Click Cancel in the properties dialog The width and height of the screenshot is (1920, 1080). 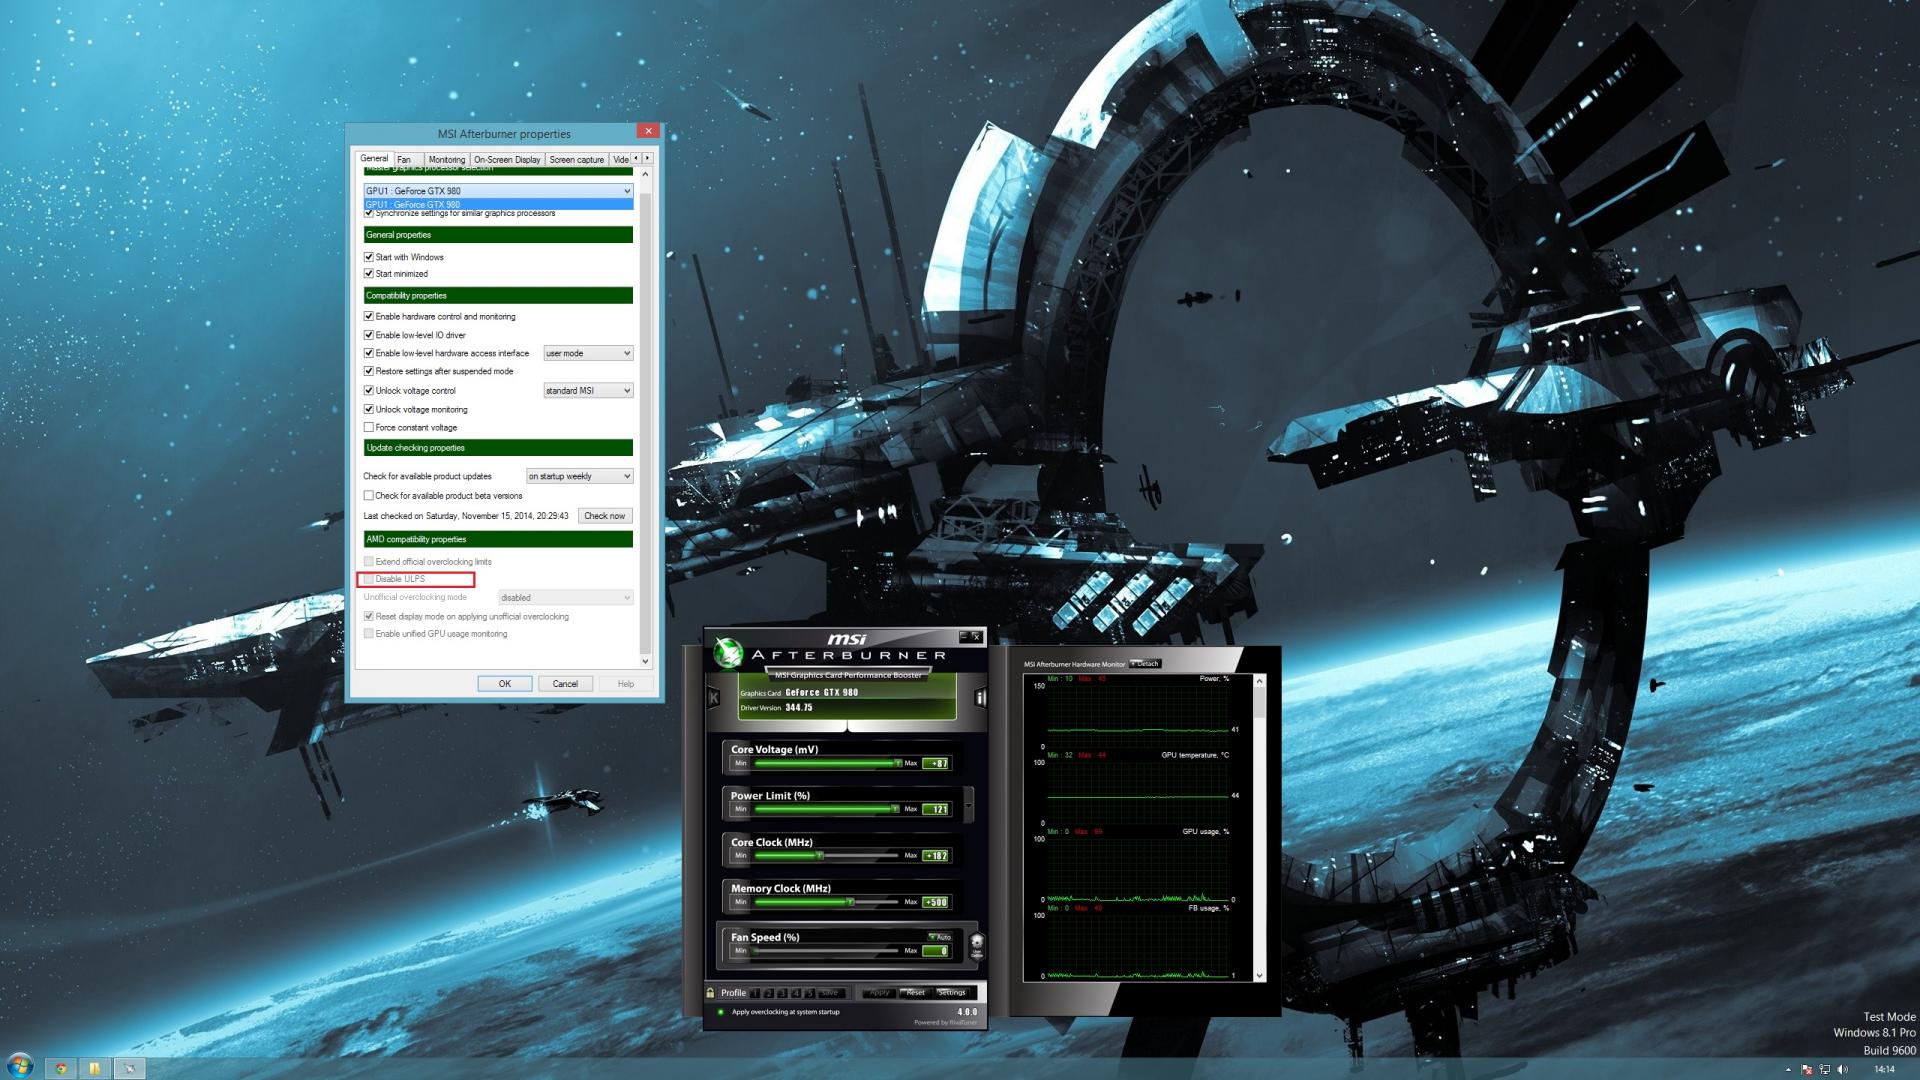(565, 684)
